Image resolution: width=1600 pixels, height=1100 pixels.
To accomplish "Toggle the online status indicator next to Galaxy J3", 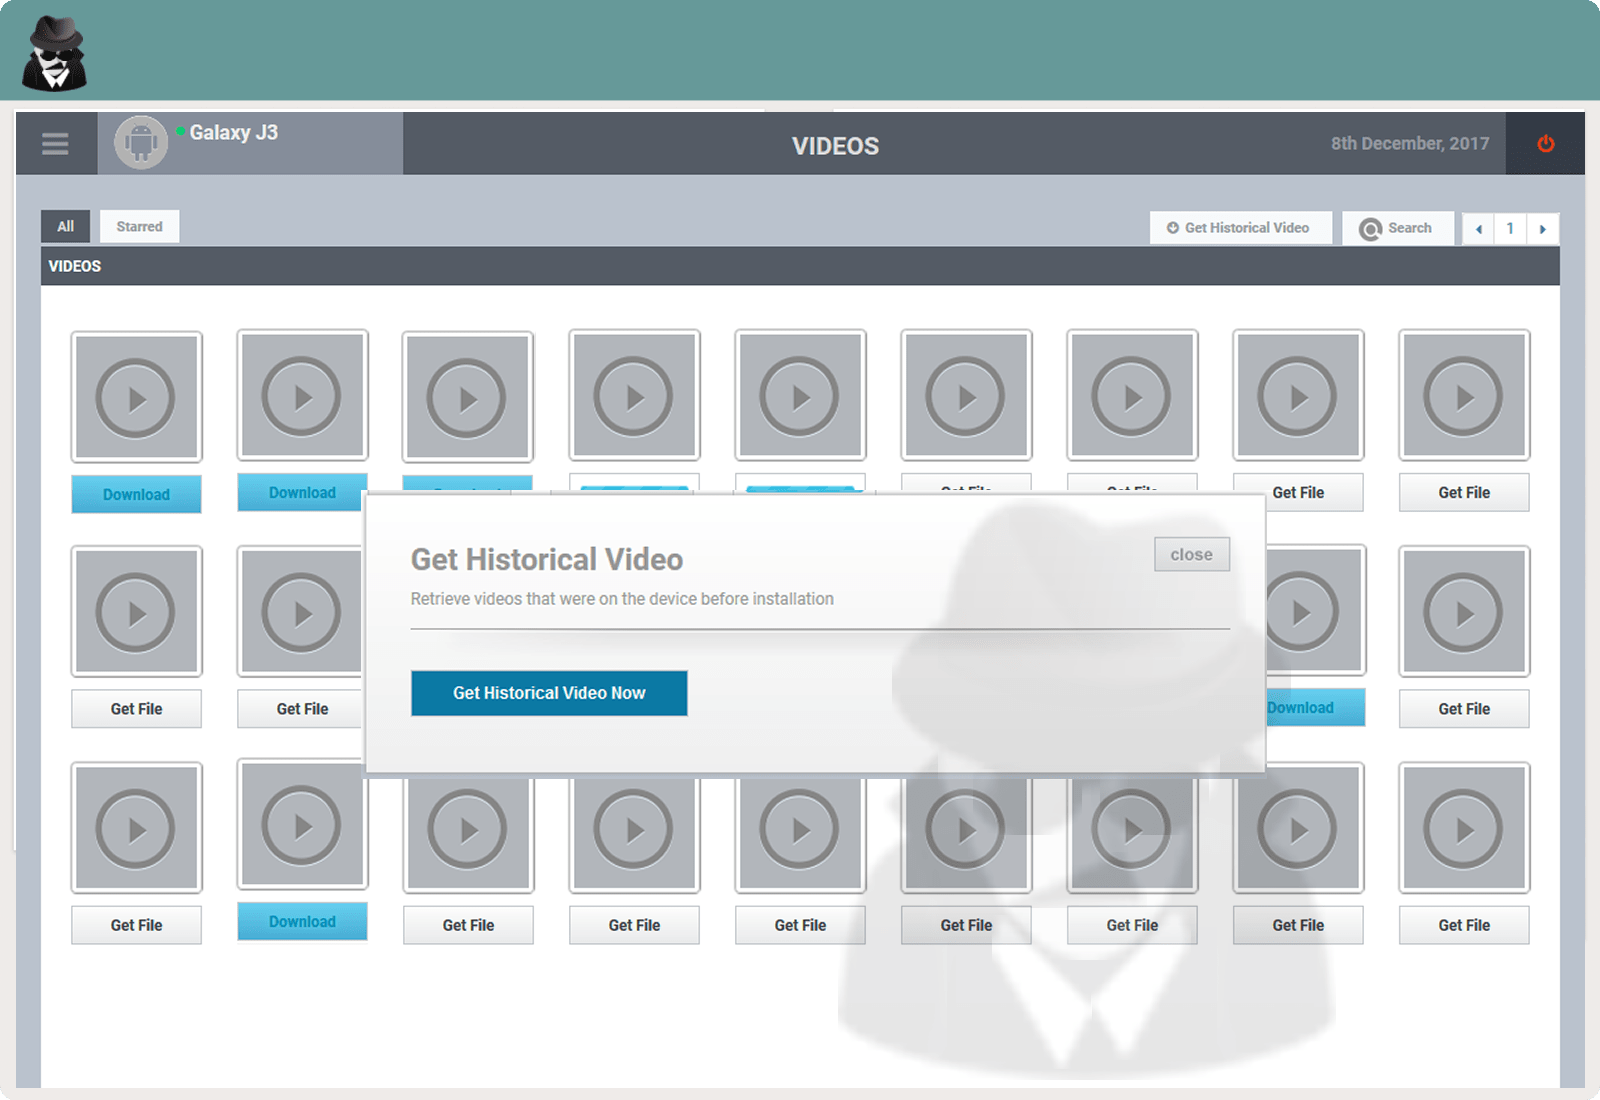I will coord(180,128).
